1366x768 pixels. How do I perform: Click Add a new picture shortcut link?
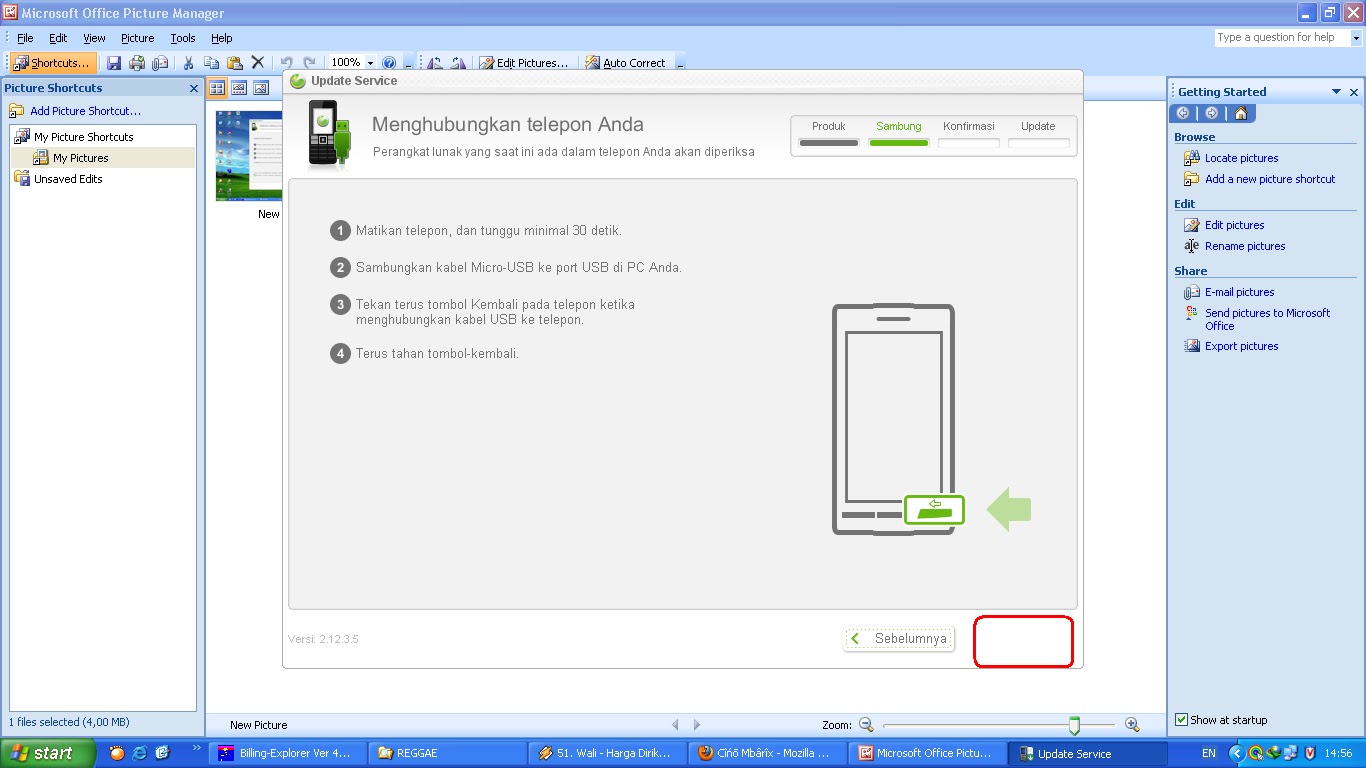click(1270, 179)
